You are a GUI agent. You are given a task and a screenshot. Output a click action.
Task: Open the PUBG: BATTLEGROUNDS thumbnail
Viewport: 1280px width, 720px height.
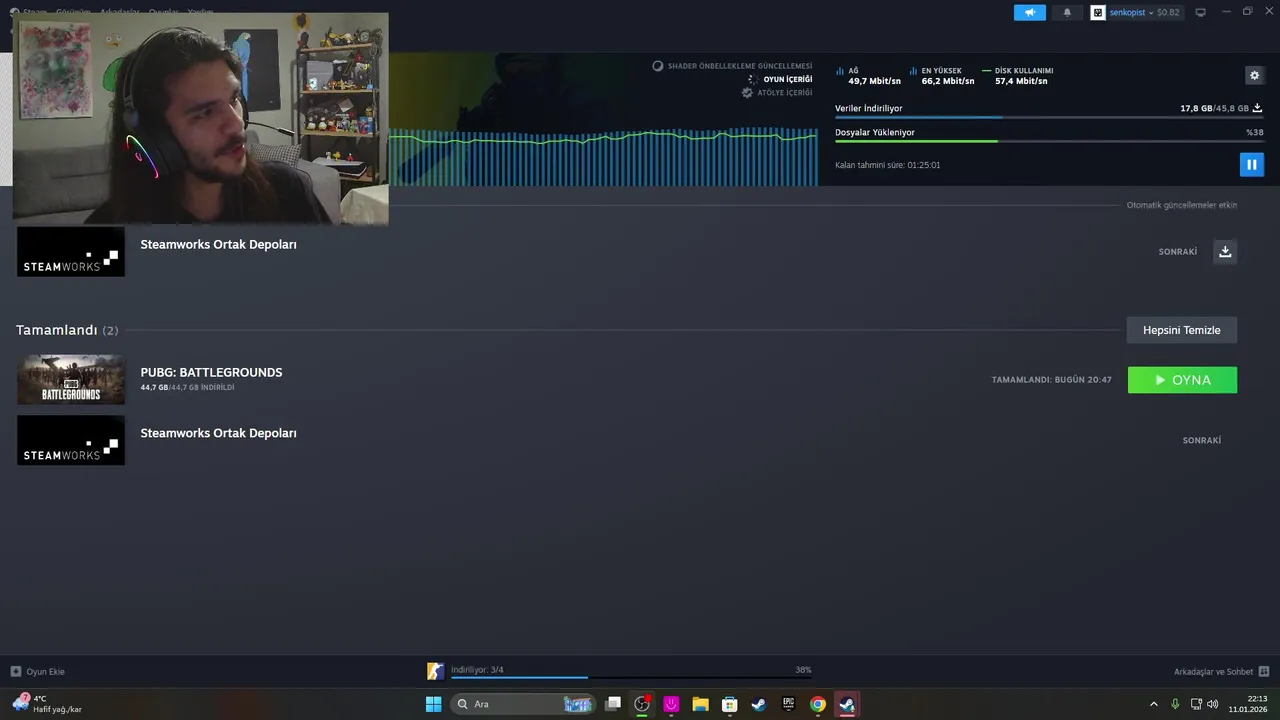(x=71, y=380)
